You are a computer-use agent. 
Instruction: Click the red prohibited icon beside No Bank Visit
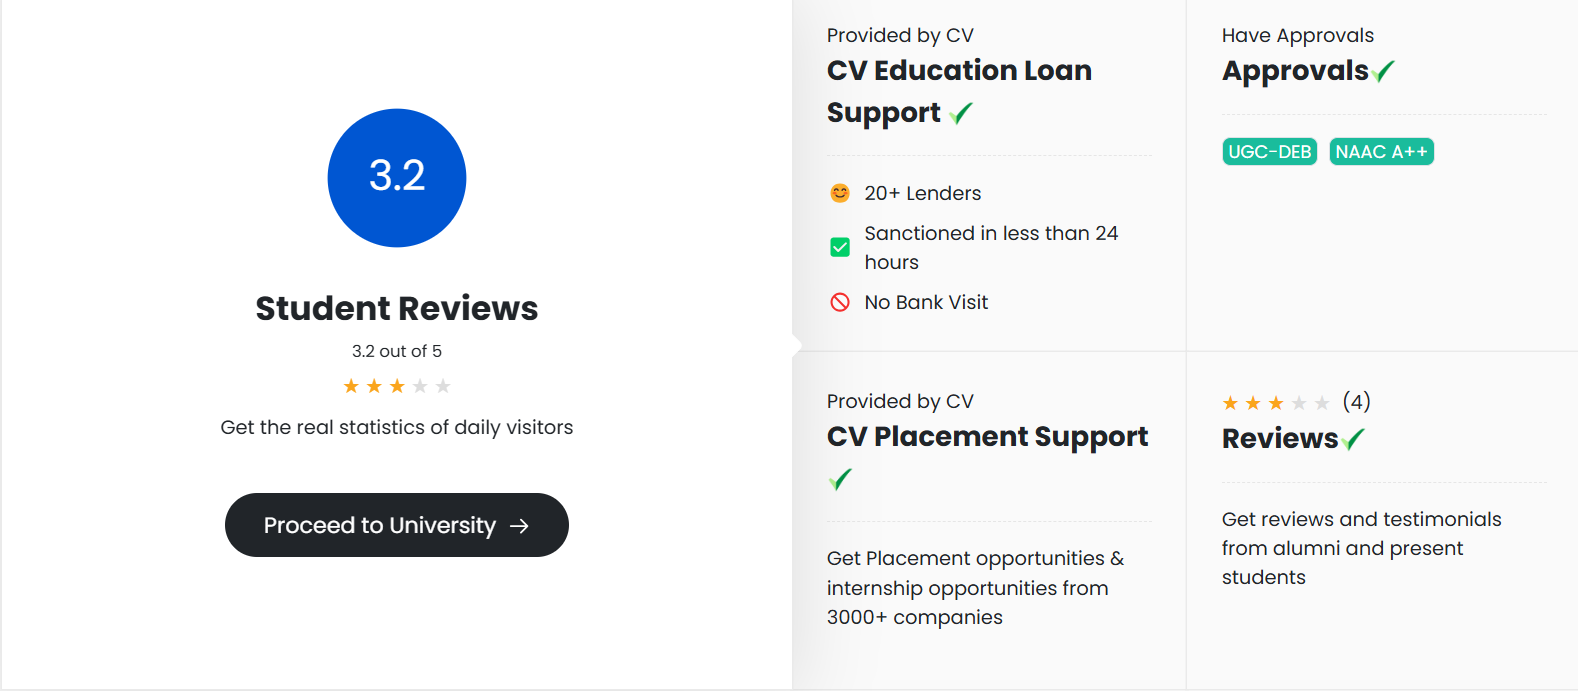pyautogui.click(x=840, y=302)
